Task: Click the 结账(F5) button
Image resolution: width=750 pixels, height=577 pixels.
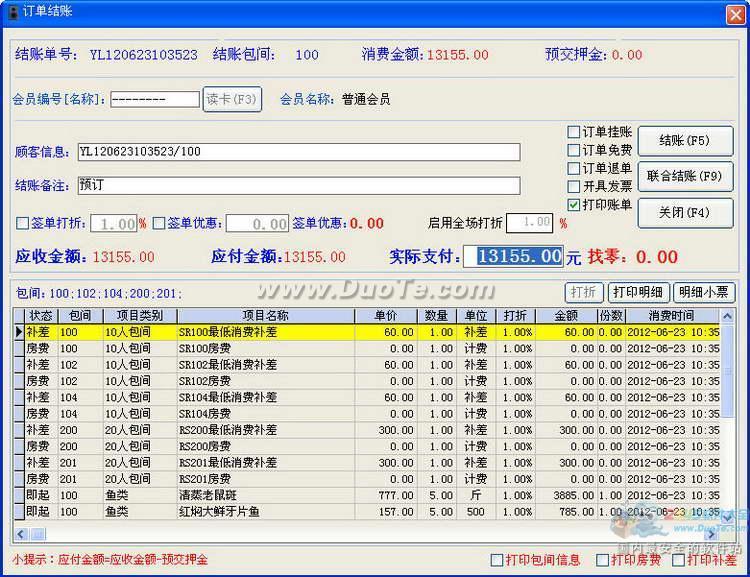Action: [685, 141]
